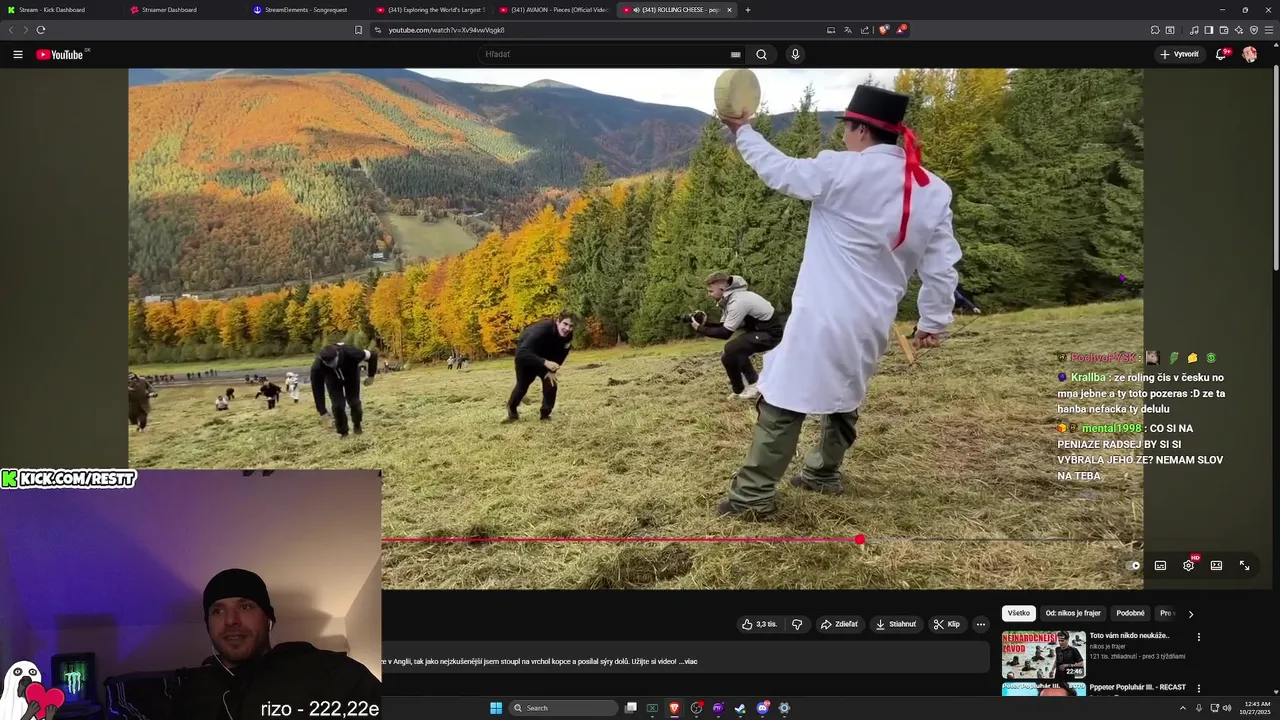Screen dimensions: 1280x720
Task: Open options for Toto vám nikdo neukáže
Action: click(1199, 637)
